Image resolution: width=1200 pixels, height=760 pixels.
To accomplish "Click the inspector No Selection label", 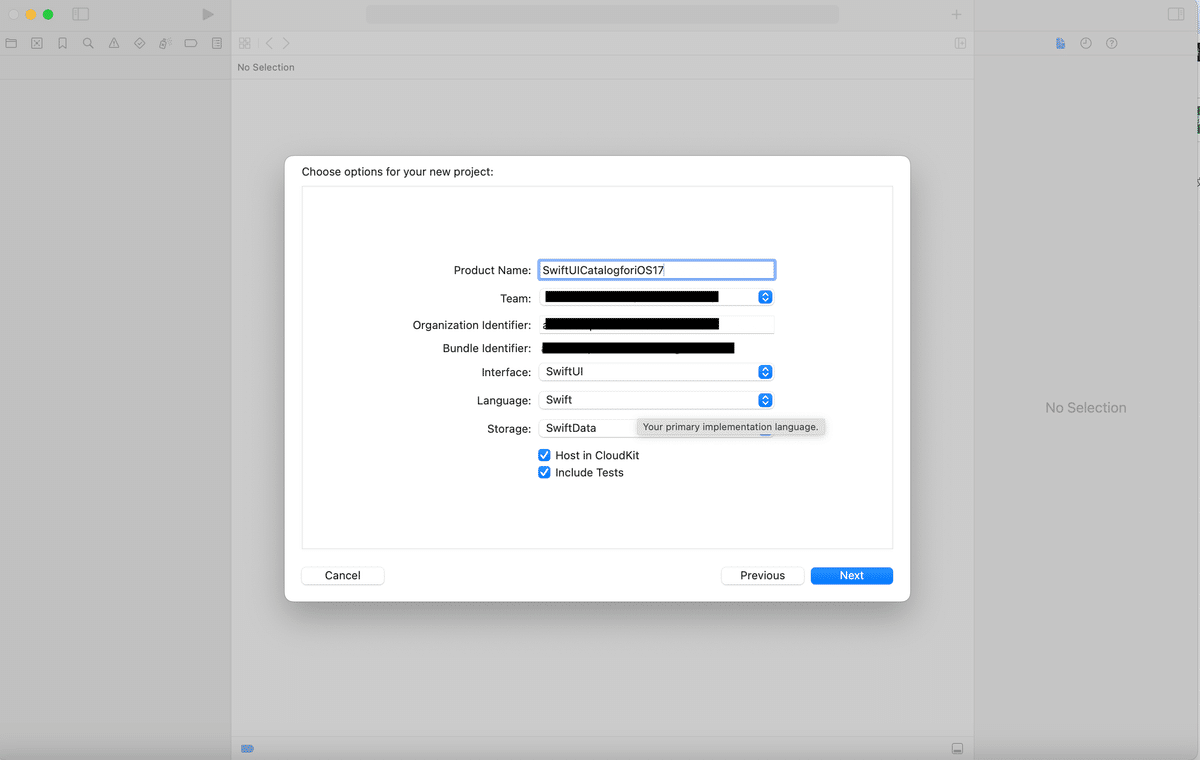I will click(x=1086, y=408).
